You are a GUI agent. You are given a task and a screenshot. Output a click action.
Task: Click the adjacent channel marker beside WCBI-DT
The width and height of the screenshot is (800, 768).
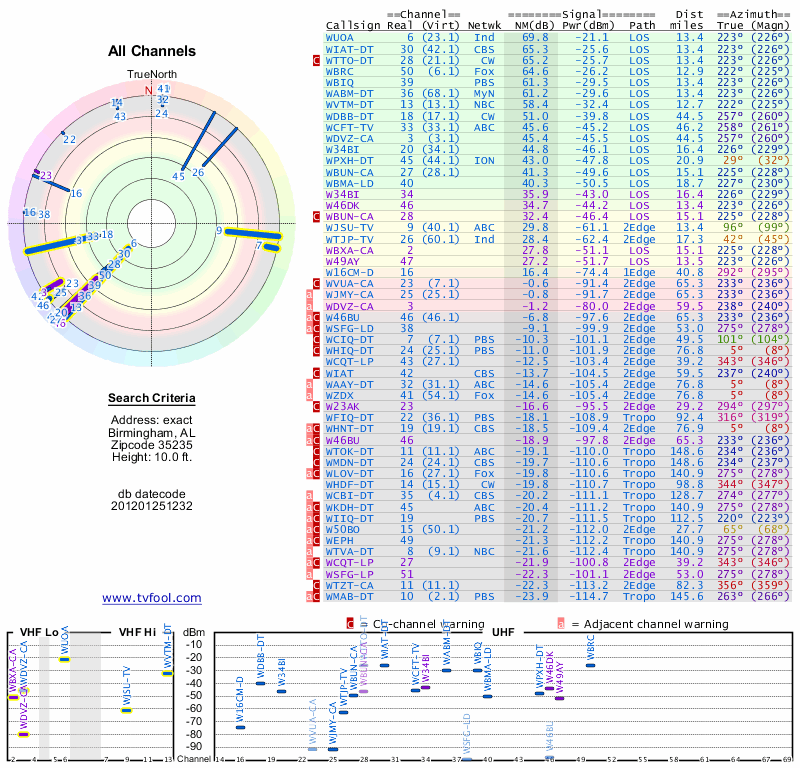click(x=309, y=496)
